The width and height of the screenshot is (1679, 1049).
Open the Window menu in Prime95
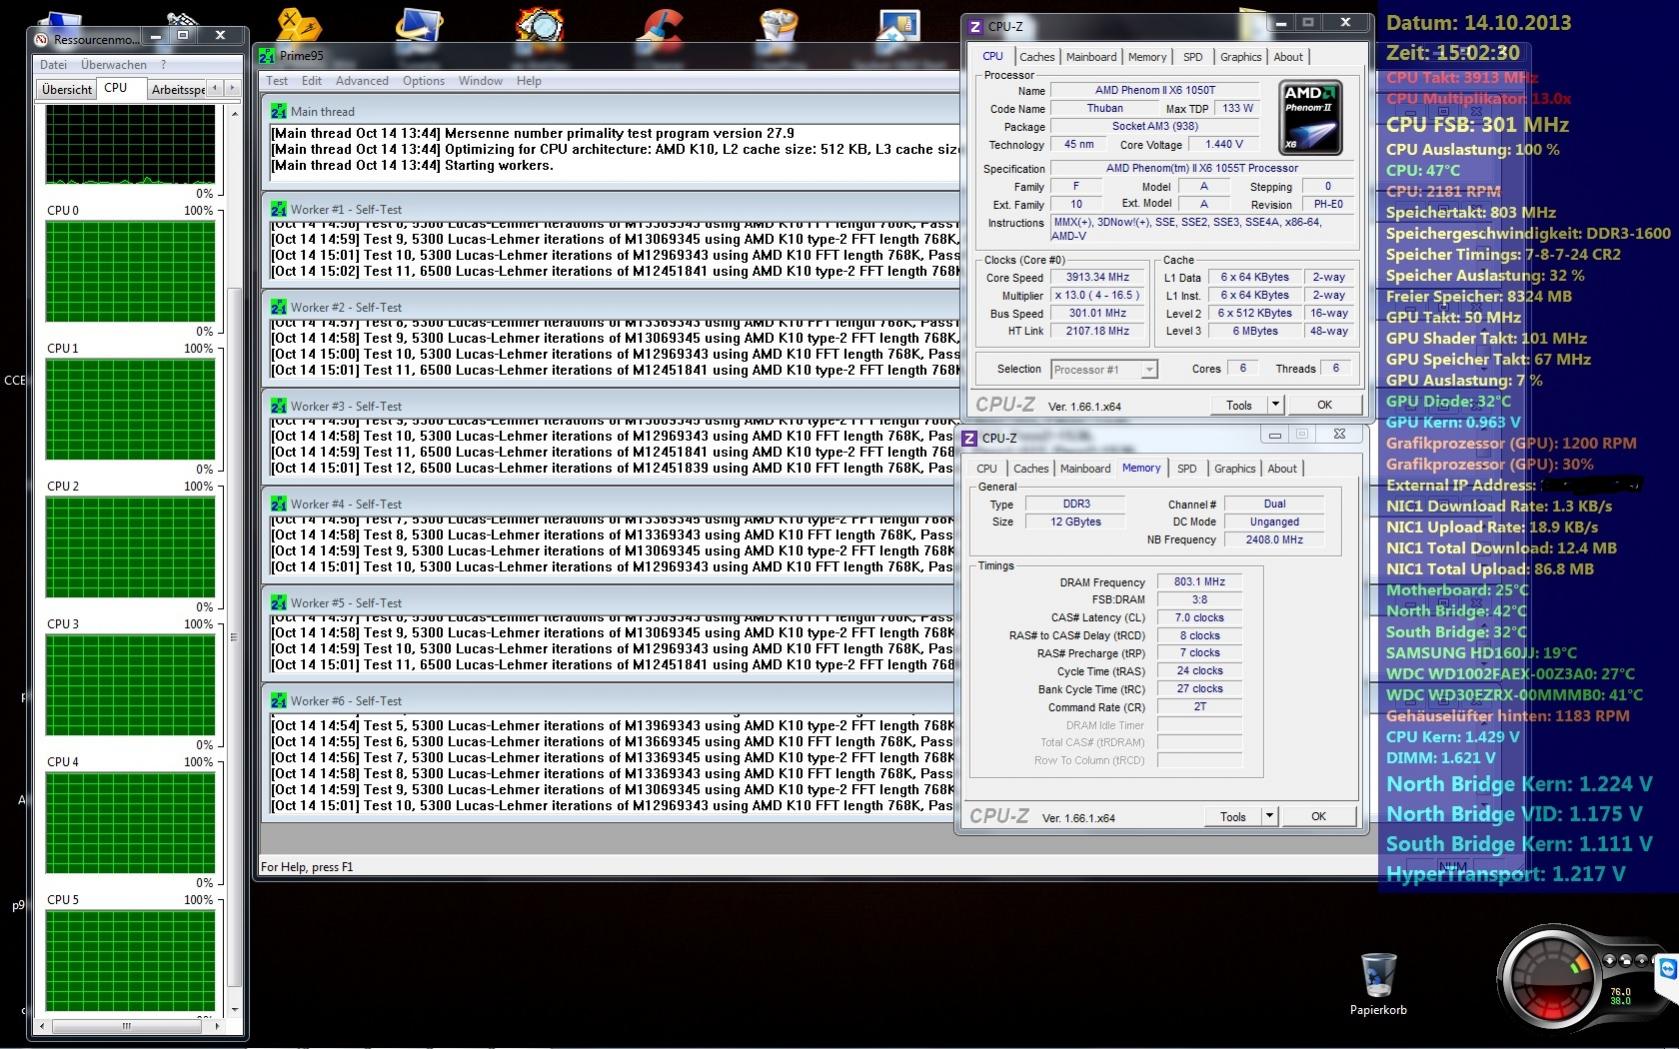tap(481, 81)
